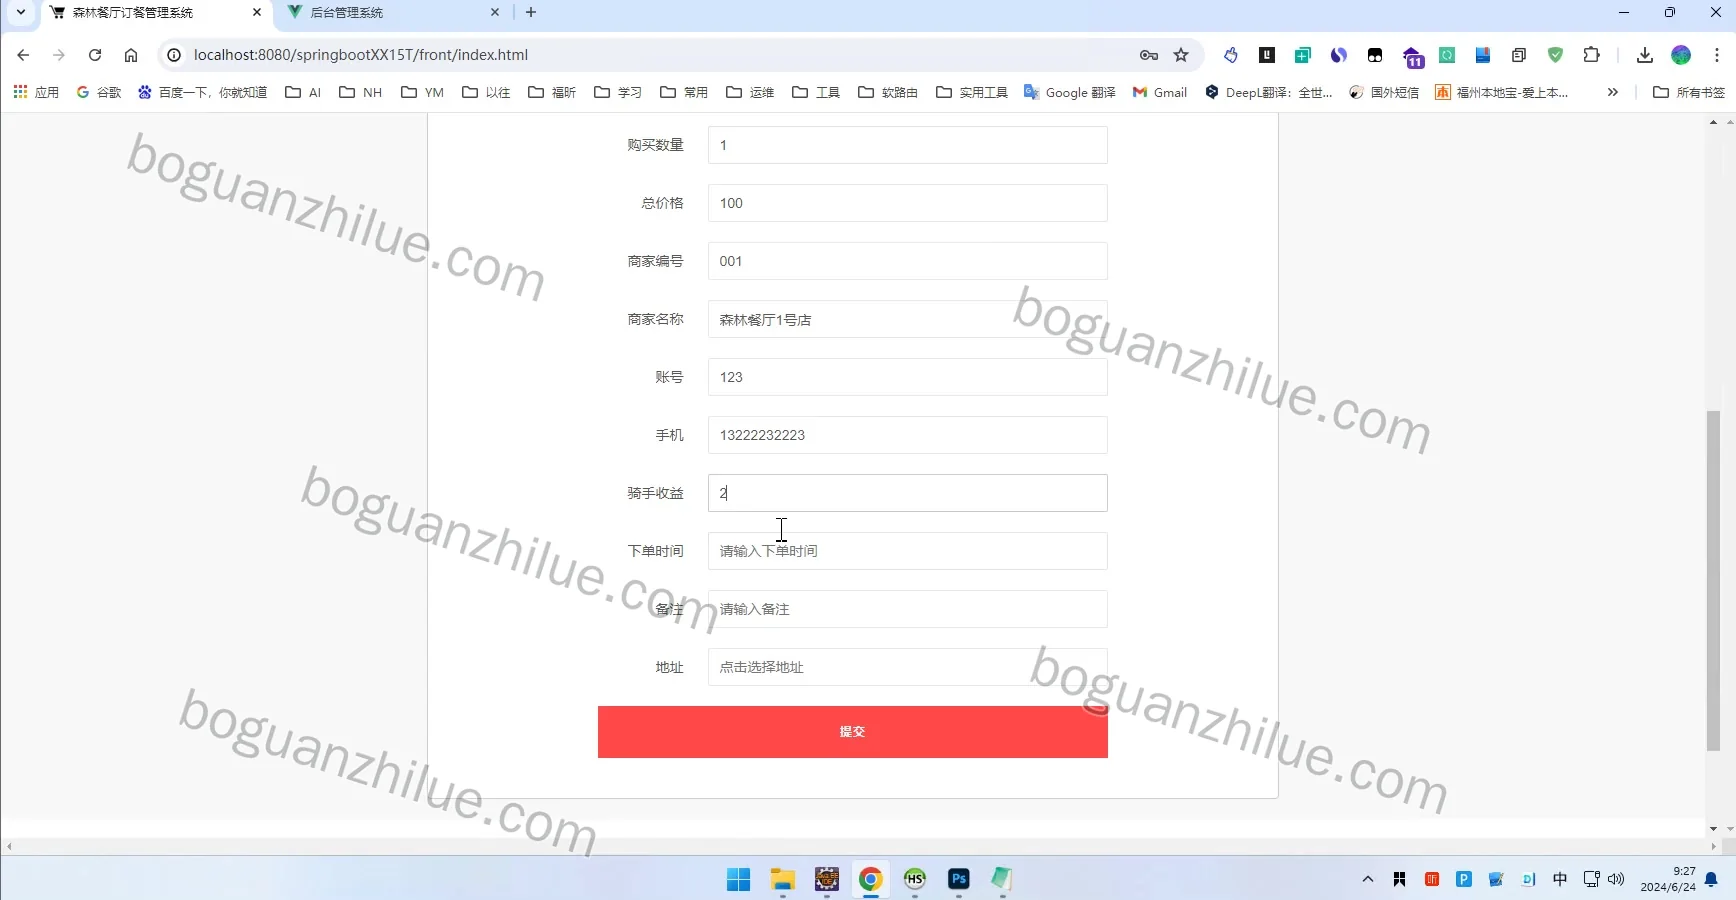Click the 账号 field showing 123
1736x900 pixels.
[907, 377]
